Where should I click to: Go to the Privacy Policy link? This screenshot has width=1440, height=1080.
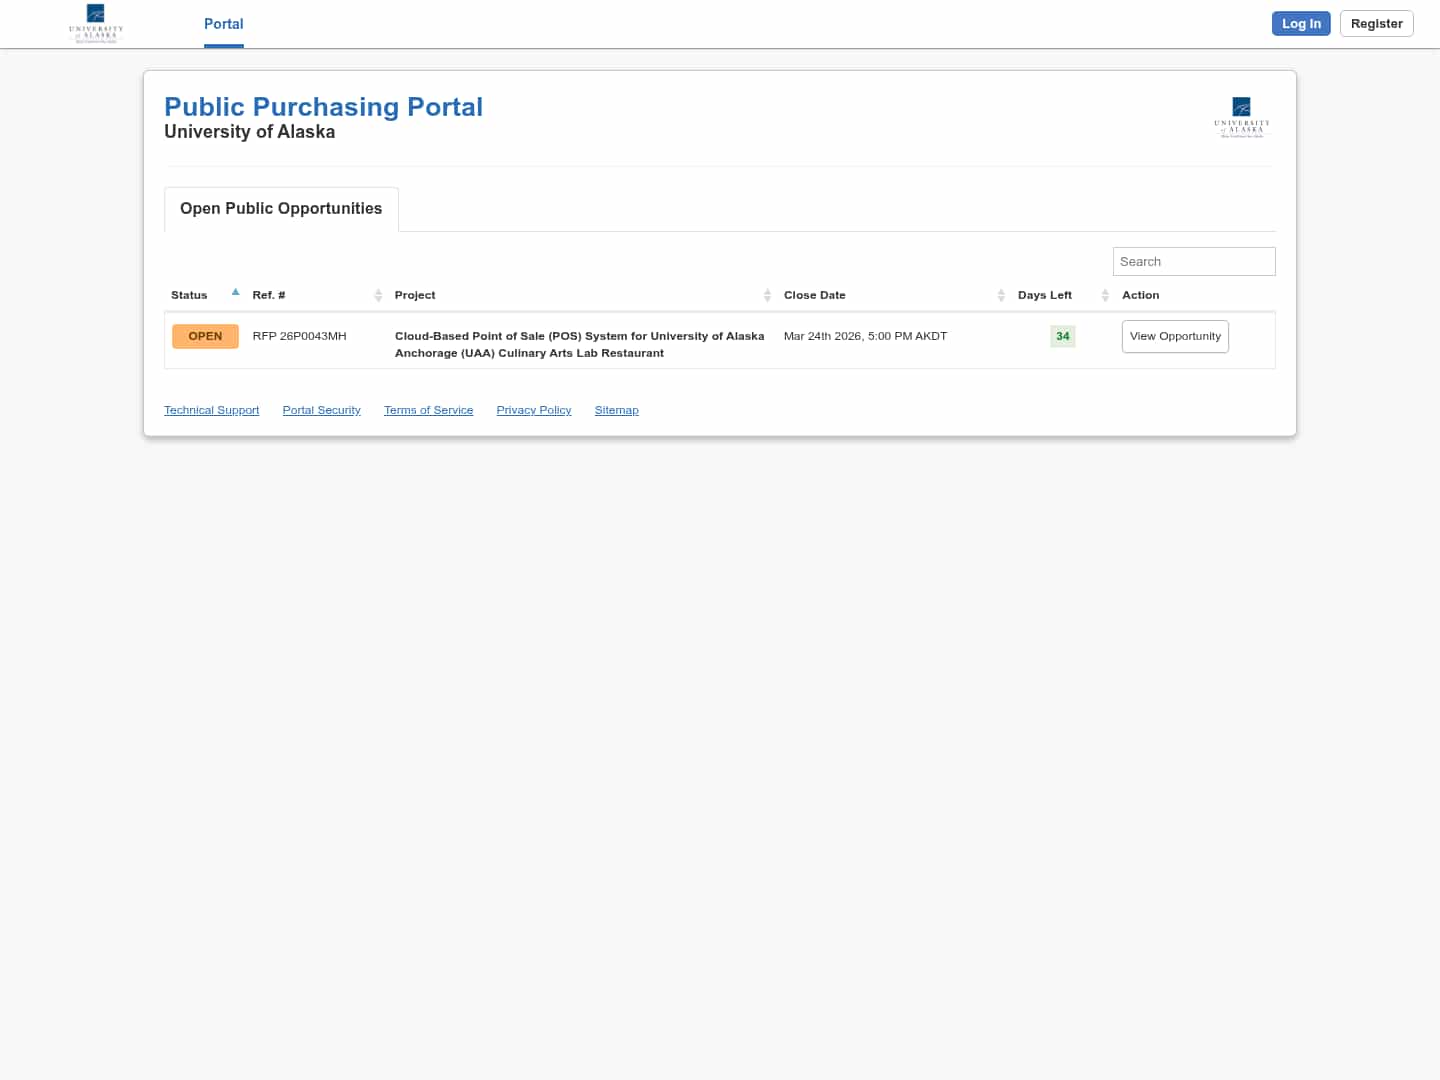pyautogui.click(x=533, y=411)
